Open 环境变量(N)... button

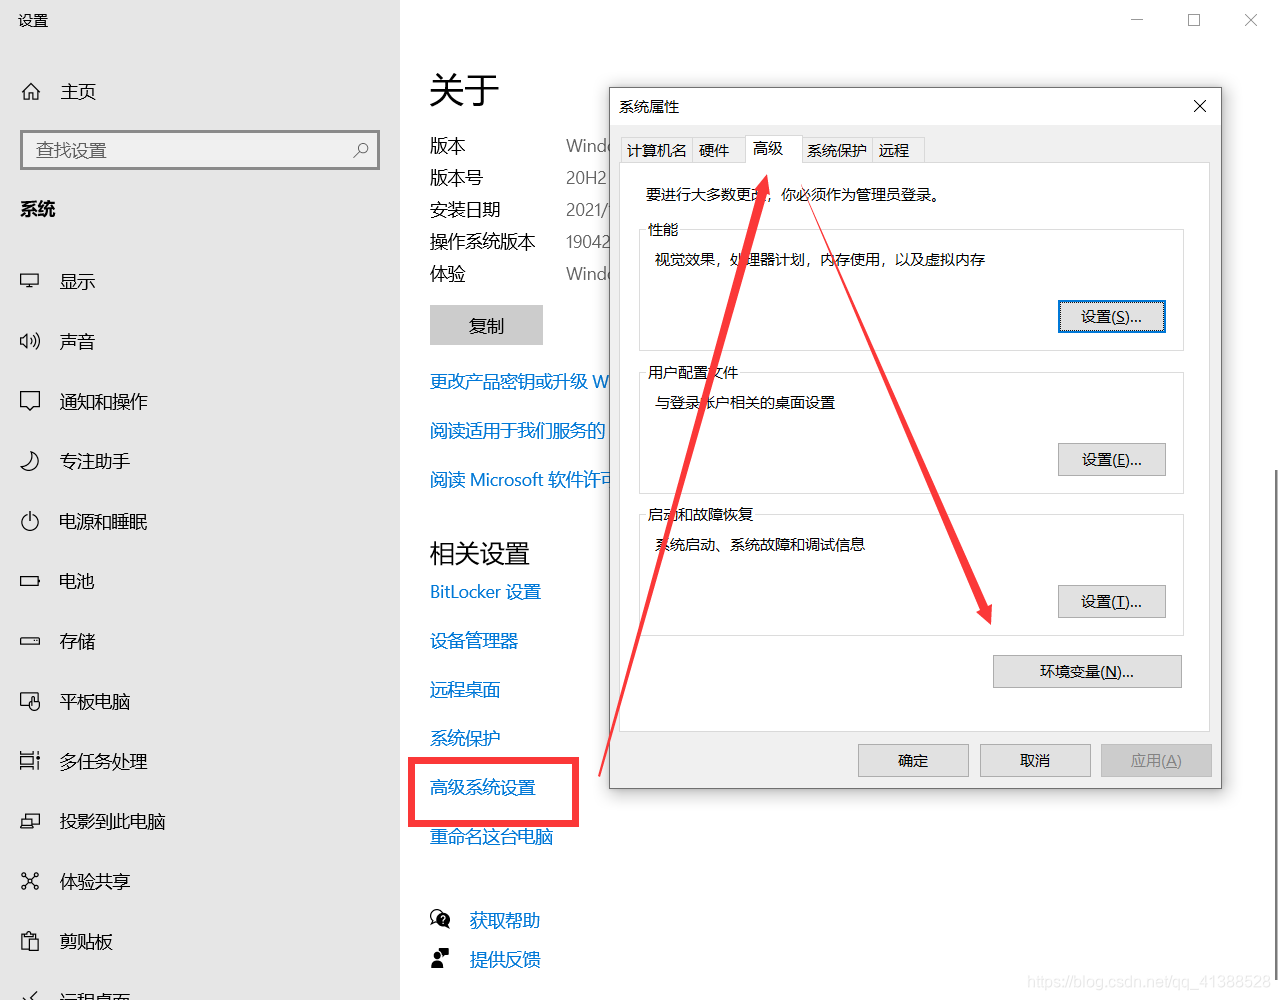tap(1087, 672)
